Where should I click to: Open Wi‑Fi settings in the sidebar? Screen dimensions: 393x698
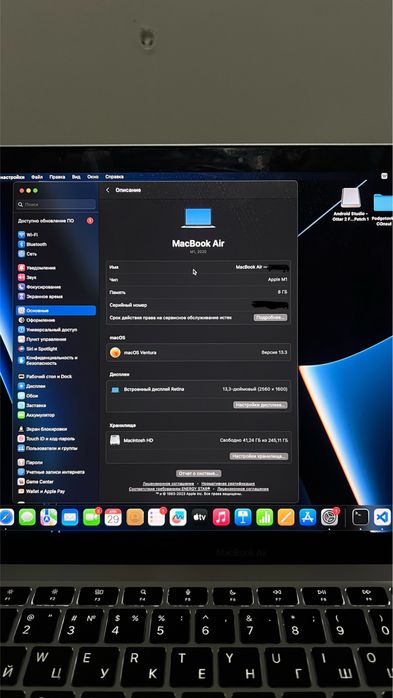(56, 235)
